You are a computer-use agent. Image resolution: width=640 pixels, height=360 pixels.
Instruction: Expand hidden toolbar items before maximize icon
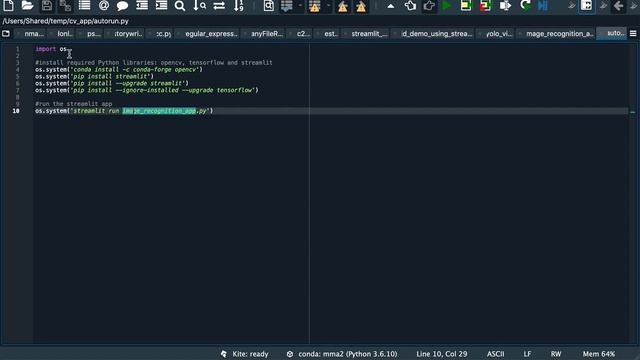pos(571,6)
